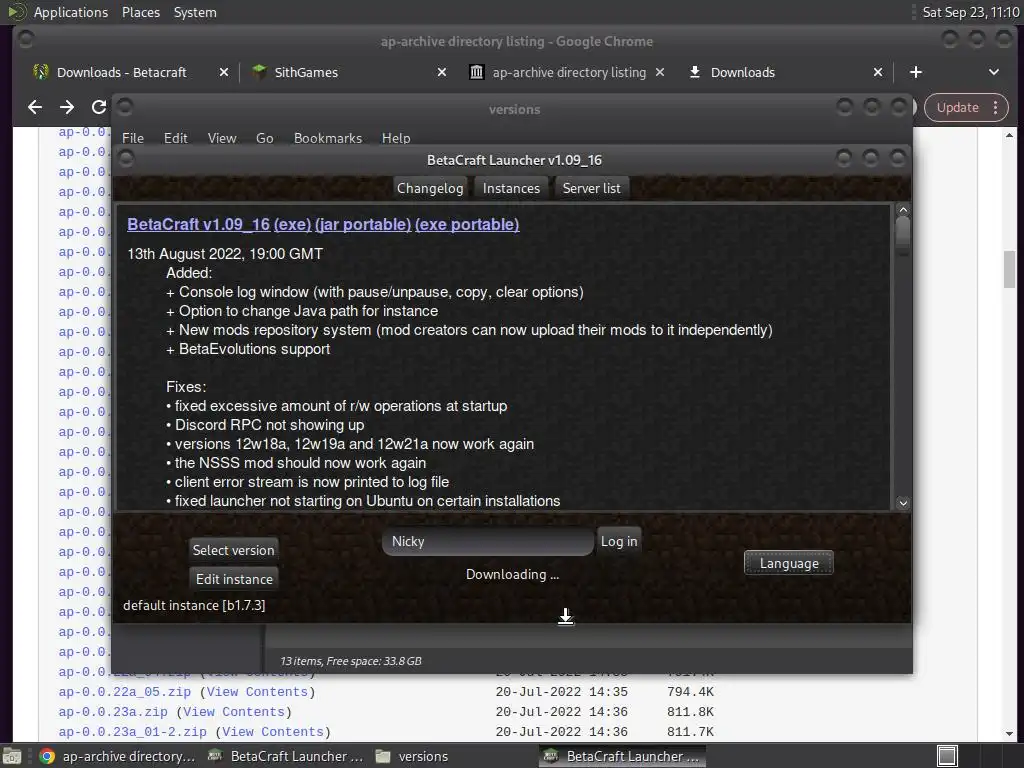The width and height of the screenshot is (1024, 768).
Task: Click the Edit instance button
Action: tap(234, 579)
